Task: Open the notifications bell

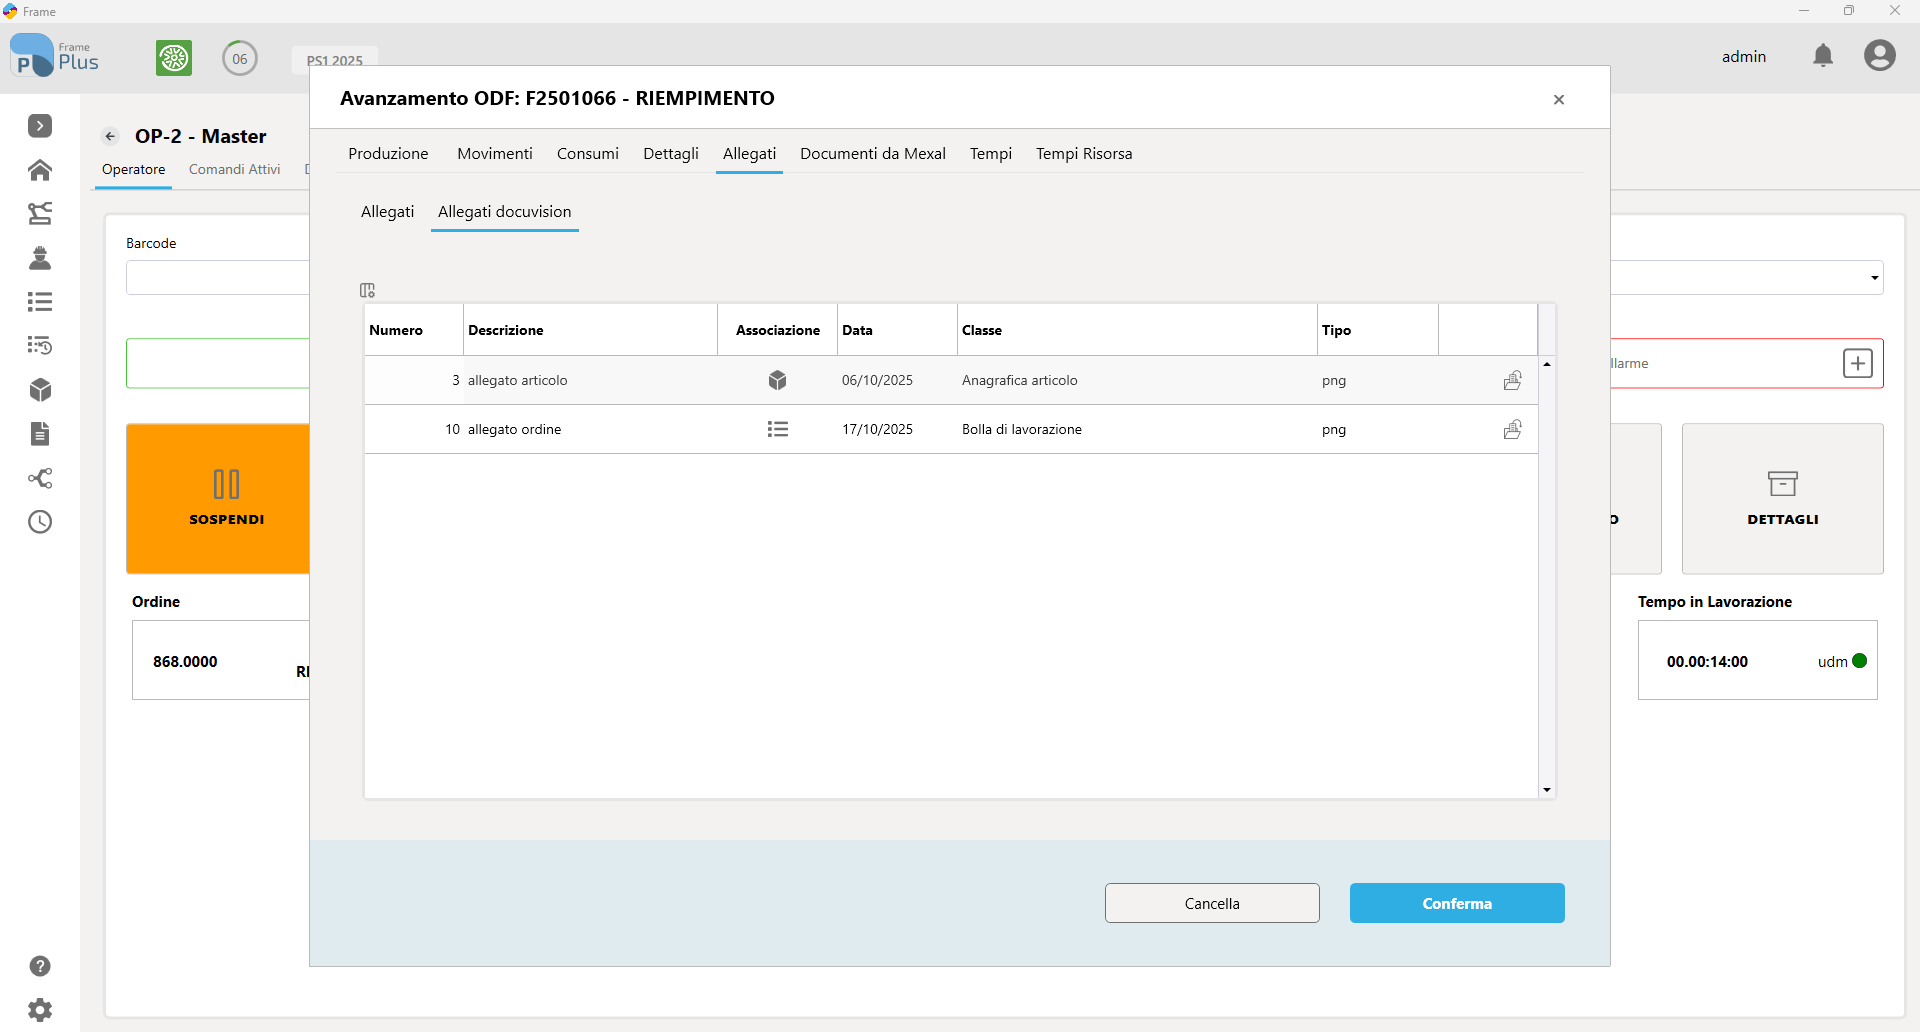Action: [1823, 56]
